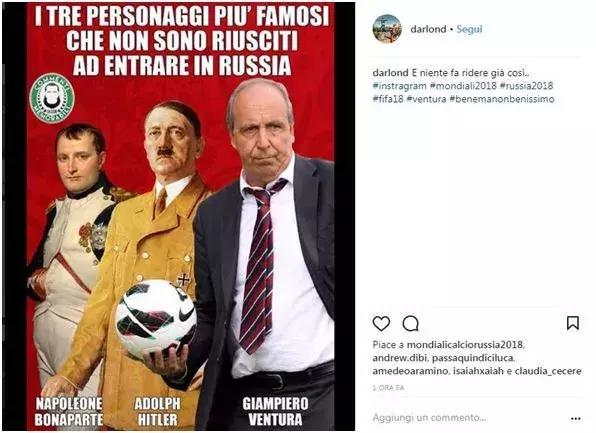Open the #mondiali2018 hashtag

(463, 86)
